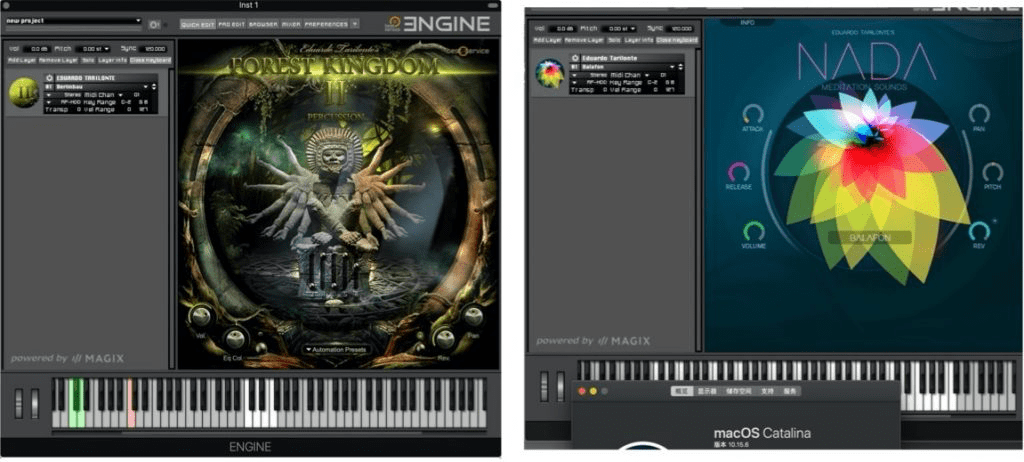Toggle the Balafon layer power button
This screenshot has width=1024, height=462.
coord(575,58)
